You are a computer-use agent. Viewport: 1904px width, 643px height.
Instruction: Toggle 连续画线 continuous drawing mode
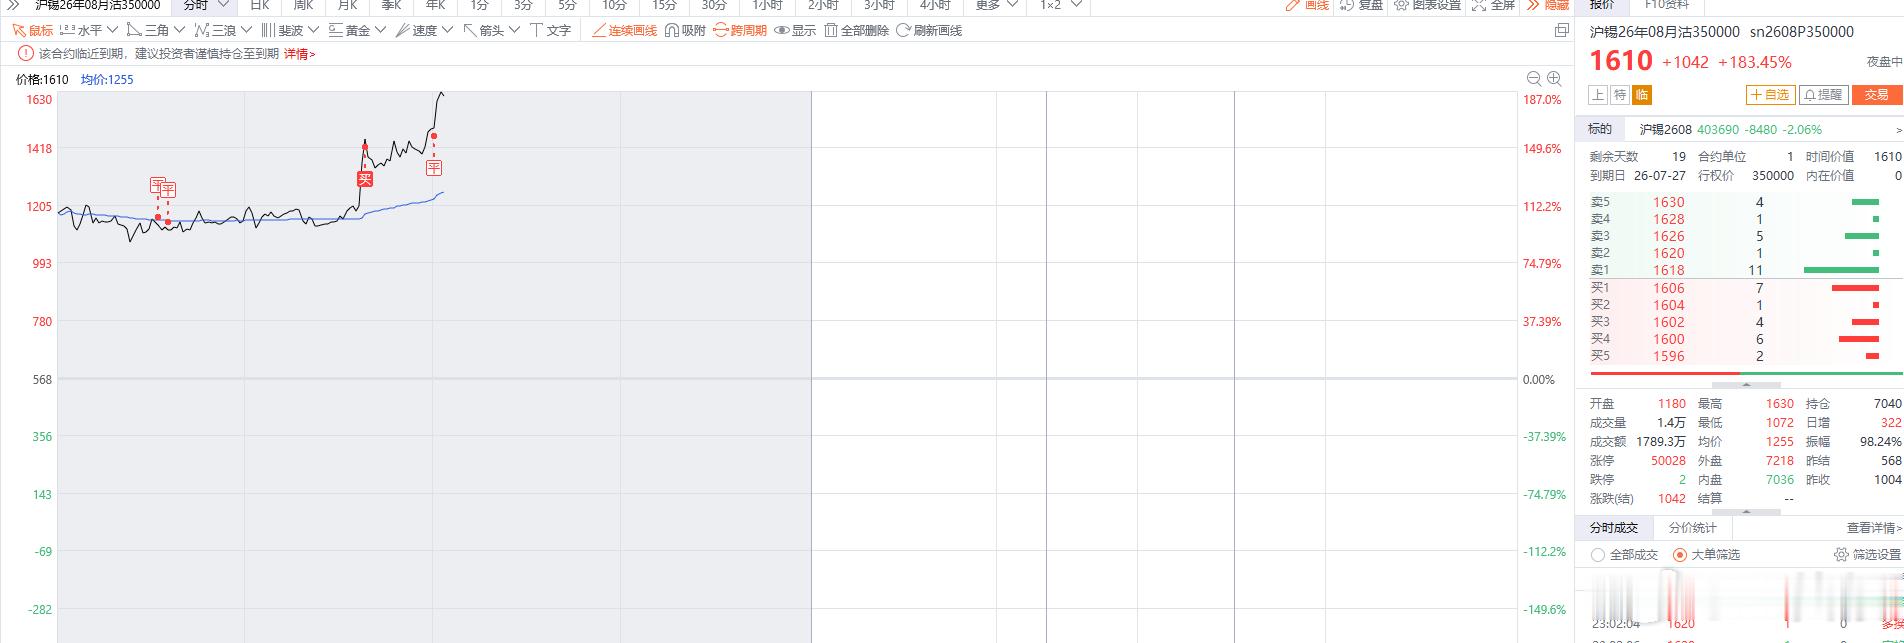tap(624, 30)
